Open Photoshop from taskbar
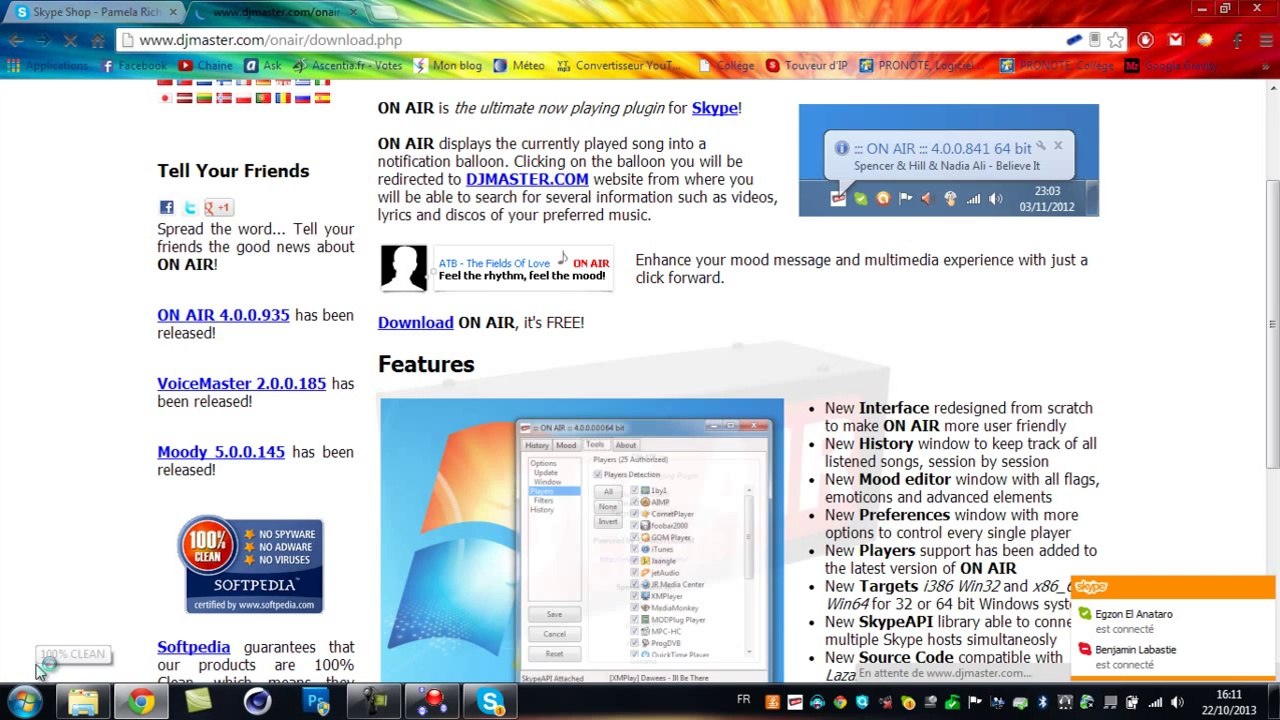Screen dimensions: 1280x720 tap(316, 702)
